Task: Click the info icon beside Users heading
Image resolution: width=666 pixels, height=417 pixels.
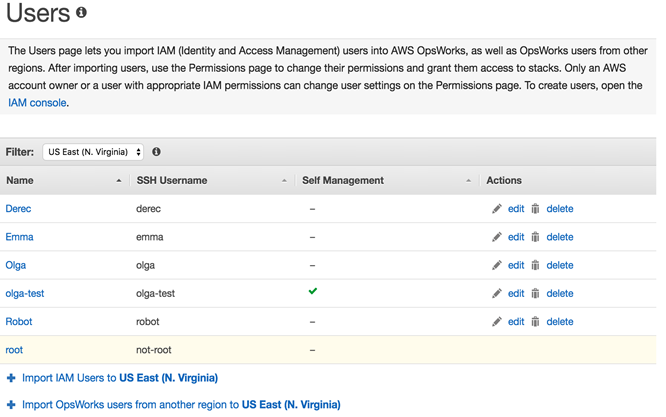Action: 81,13
